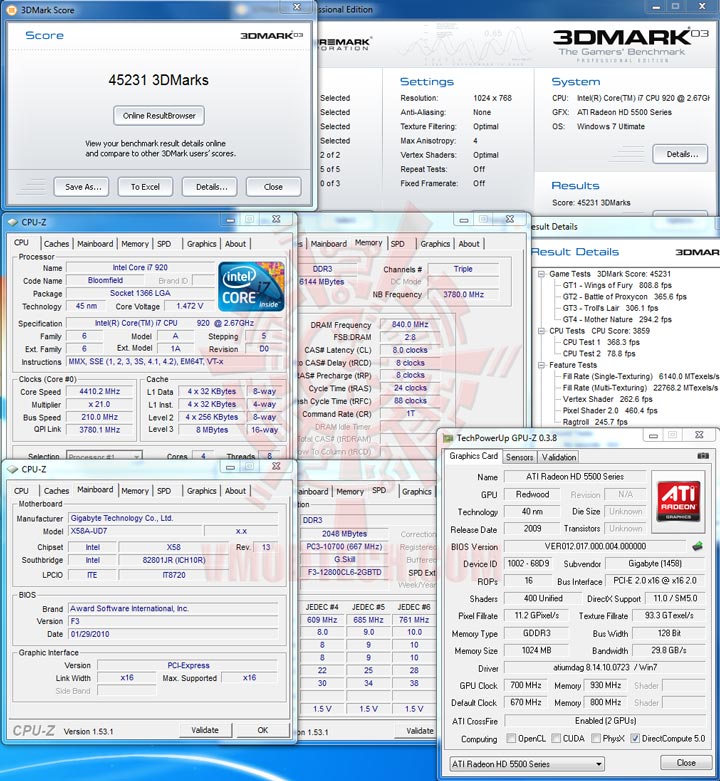Click Details... in the 3DMark Score window
The height and width of the screenshot is (781, 720).
(210, 187)
